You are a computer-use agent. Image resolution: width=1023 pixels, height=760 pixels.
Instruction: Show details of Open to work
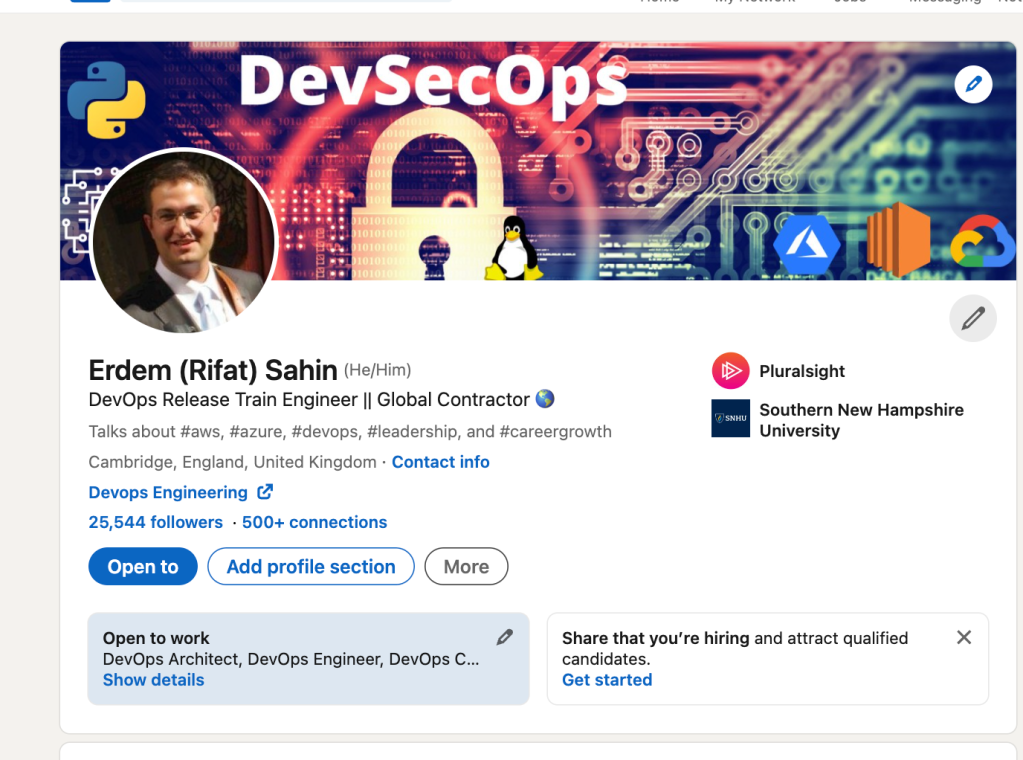coord(153,680)
